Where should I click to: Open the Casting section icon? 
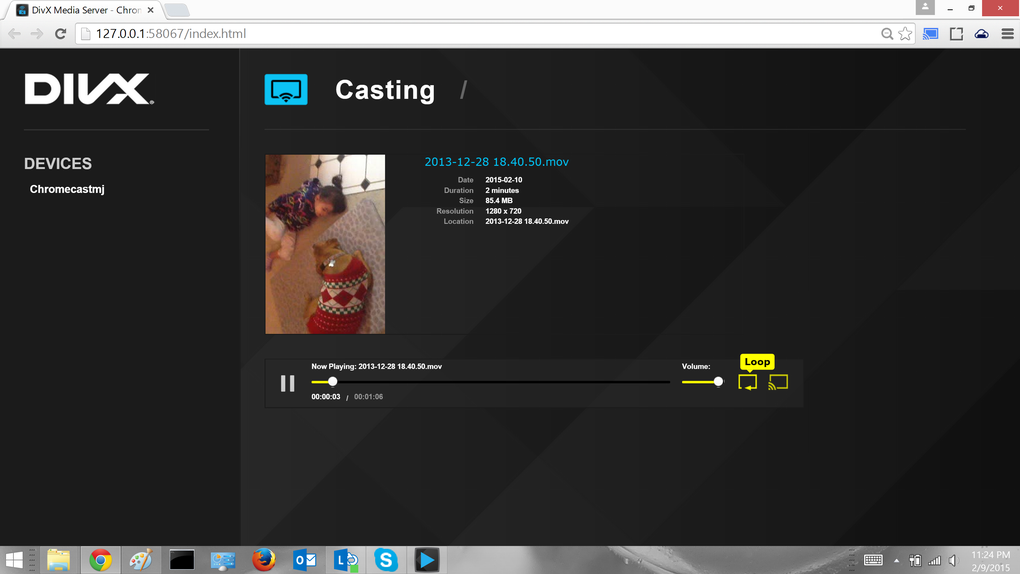click(286, 90)
